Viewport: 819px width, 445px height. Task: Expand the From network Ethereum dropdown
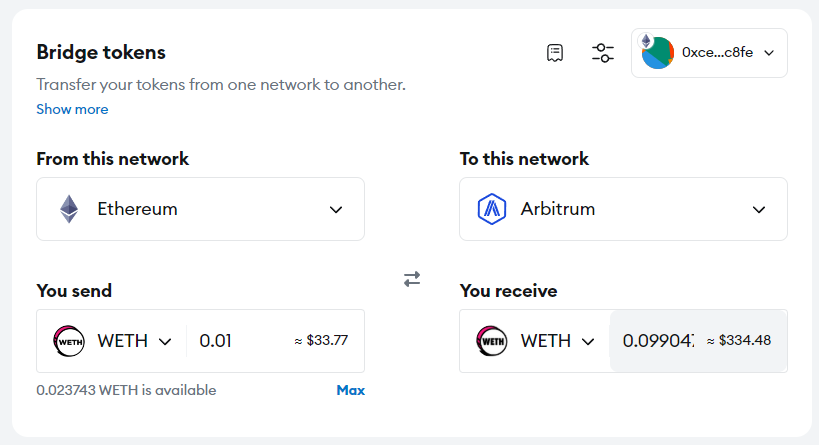tap(336, 210)
